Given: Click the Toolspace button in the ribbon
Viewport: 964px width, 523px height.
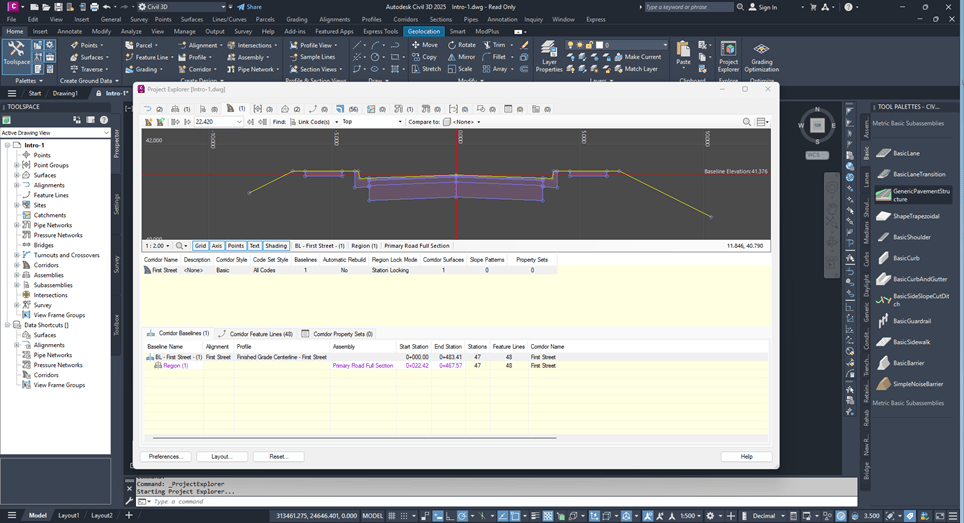Looking at the screenshot, I should pyautogui.click(x=17, y=55).
